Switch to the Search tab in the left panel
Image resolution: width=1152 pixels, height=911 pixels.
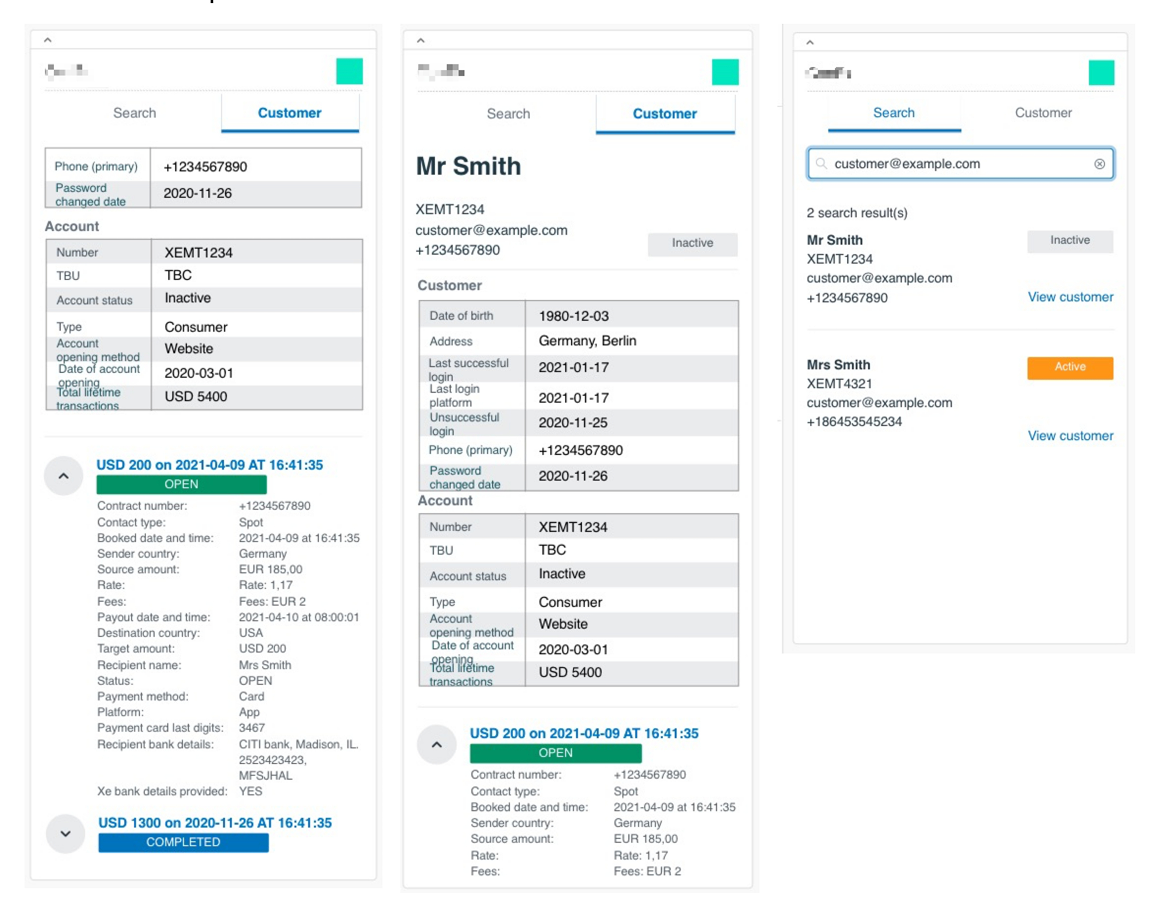coord(135,113)
